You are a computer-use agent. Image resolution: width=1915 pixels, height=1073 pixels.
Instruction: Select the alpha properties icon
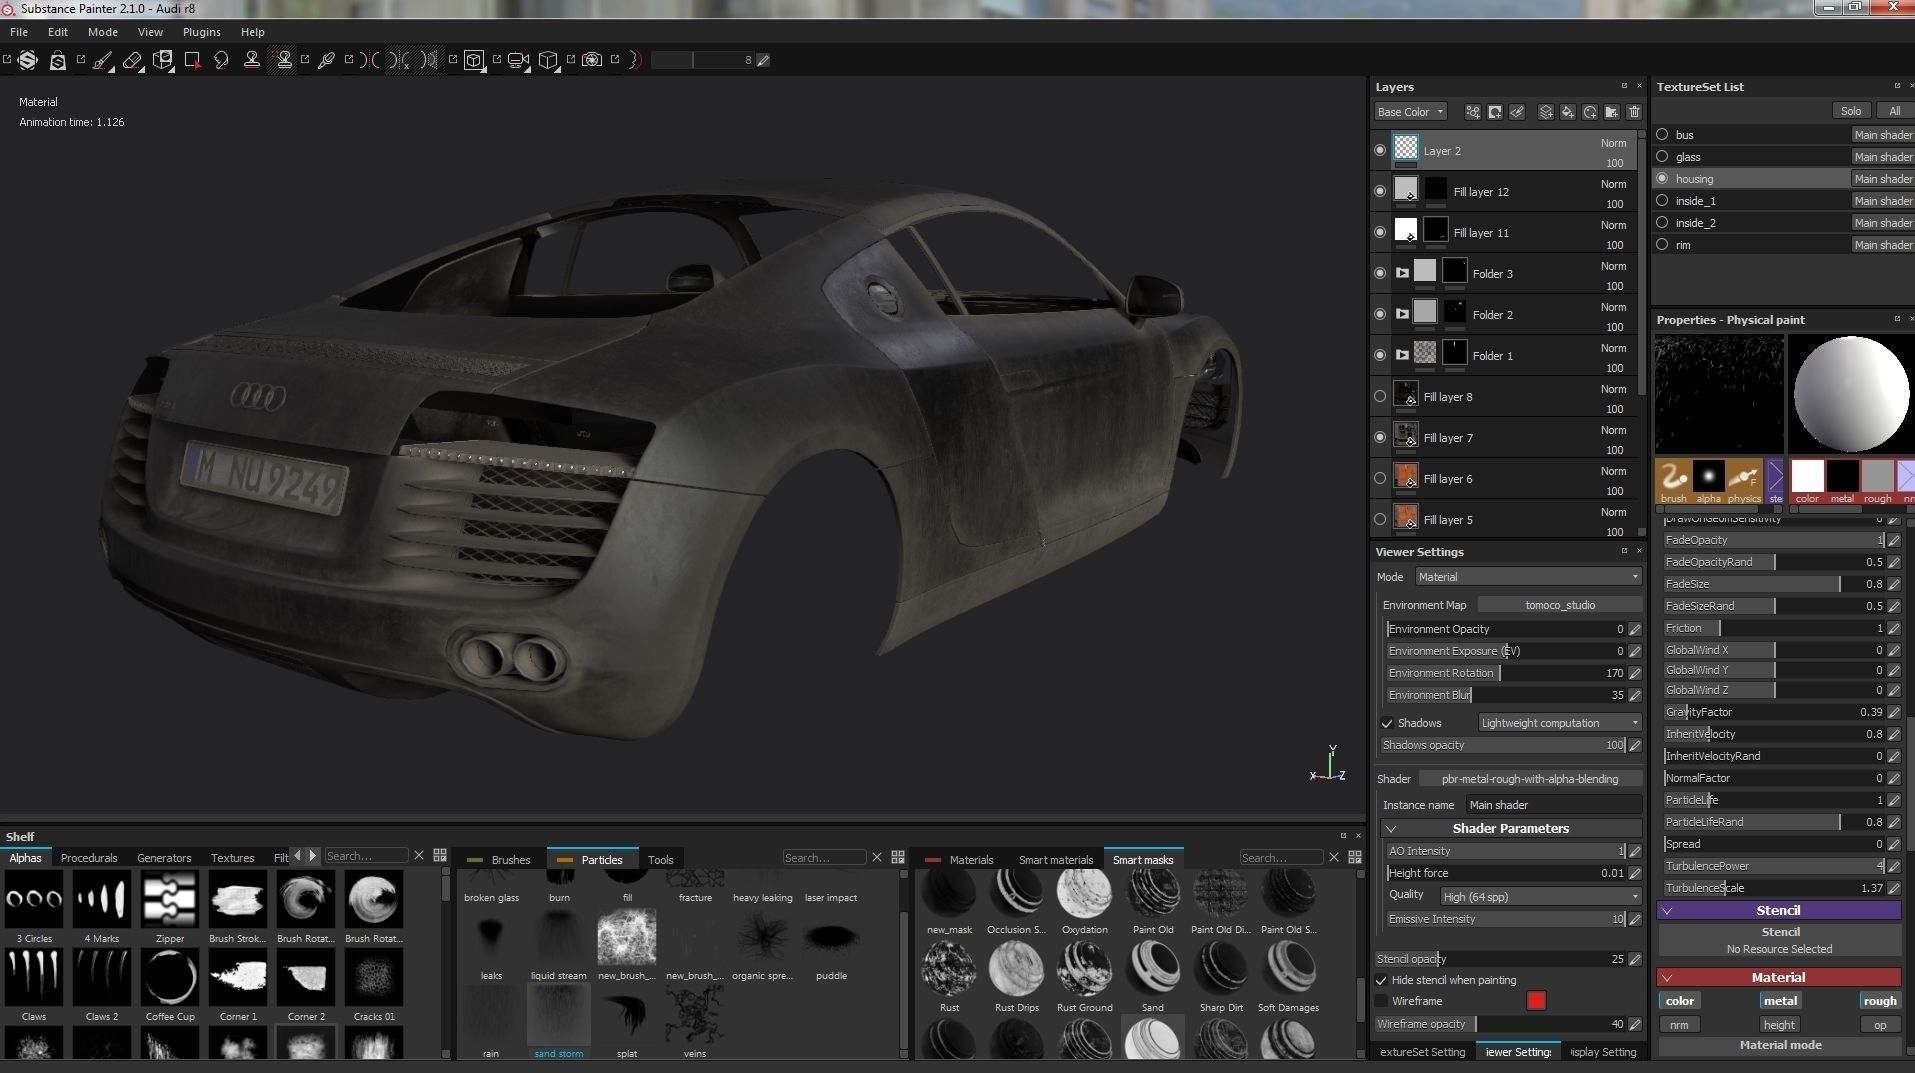(x=1708, y=481)
